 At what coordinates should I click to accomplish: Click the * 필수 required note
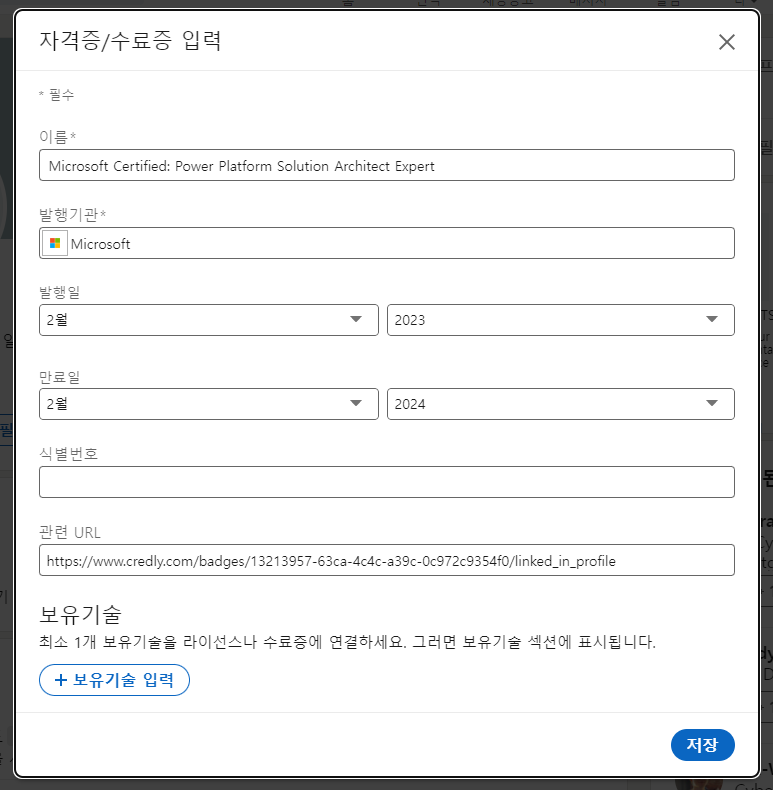click(x=56, y=94)
